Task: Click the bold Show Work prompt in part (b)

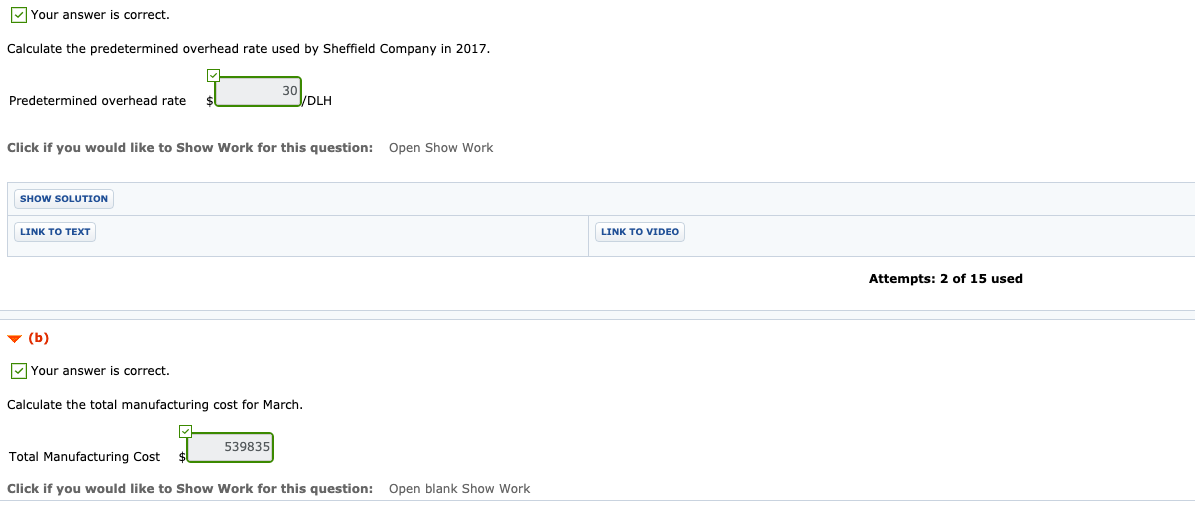Action: pos(190,489)
